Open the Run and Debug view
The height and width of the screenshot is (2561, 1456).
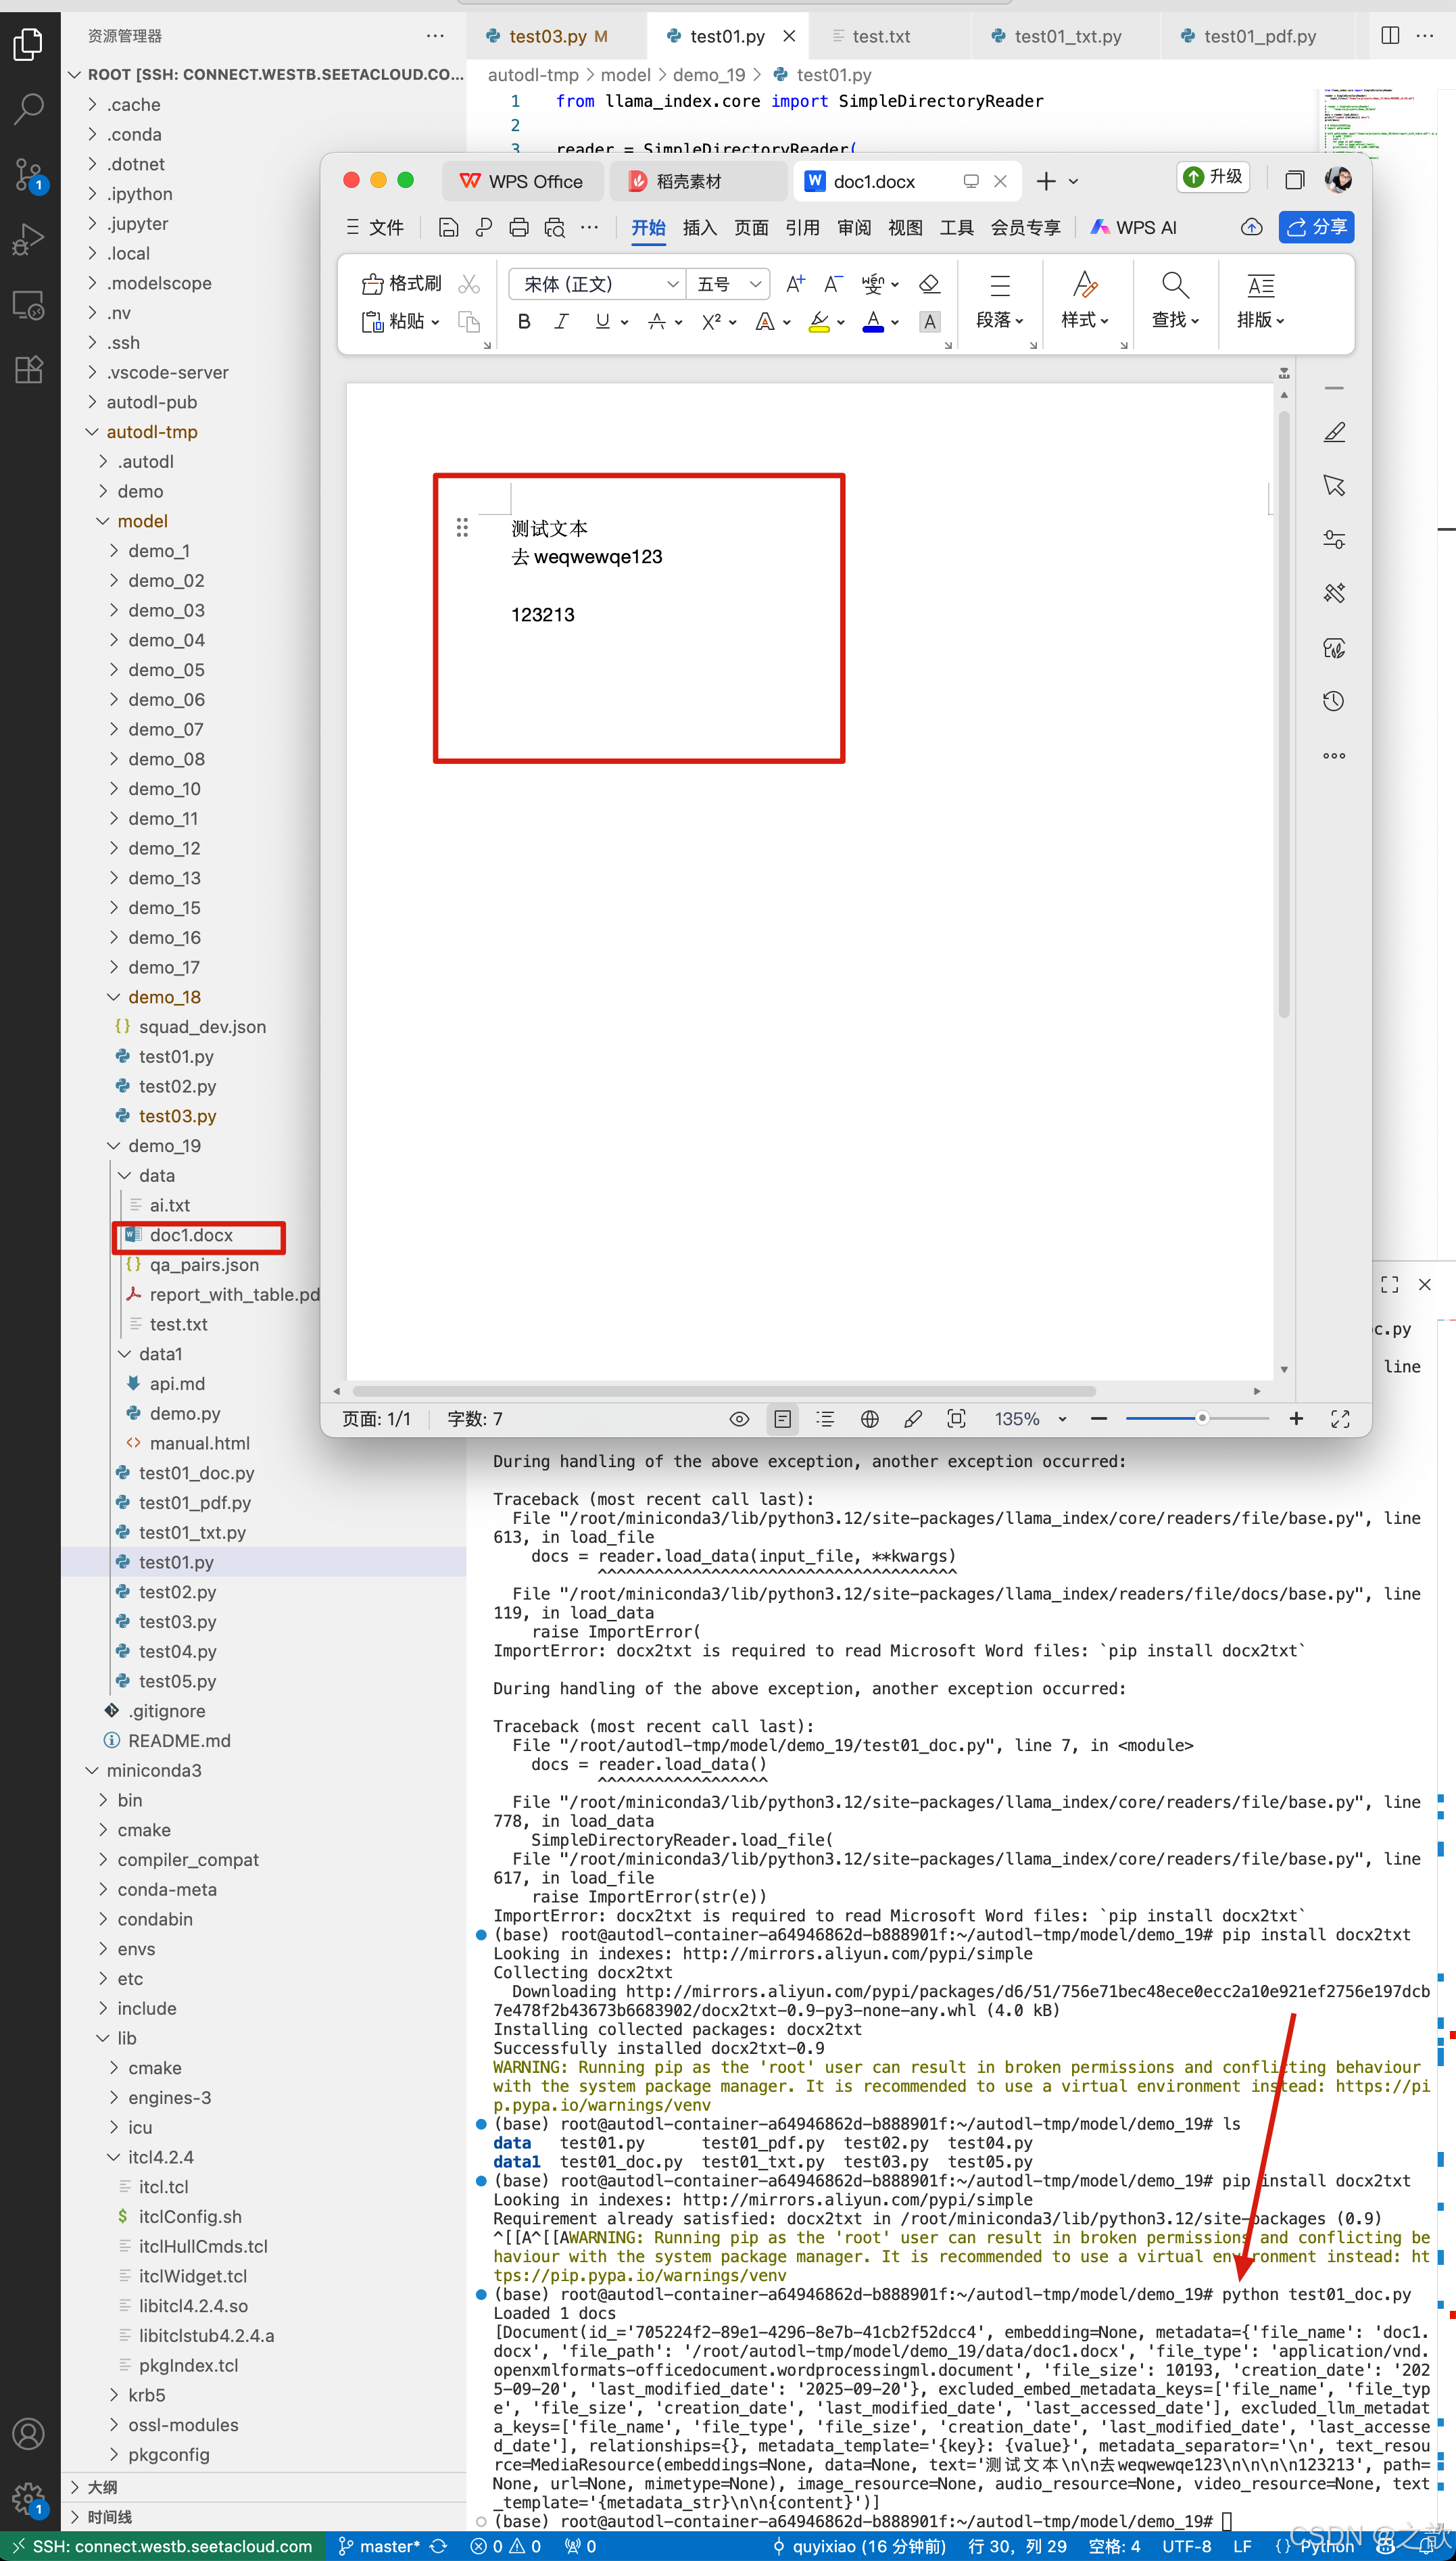pos(29,239)
